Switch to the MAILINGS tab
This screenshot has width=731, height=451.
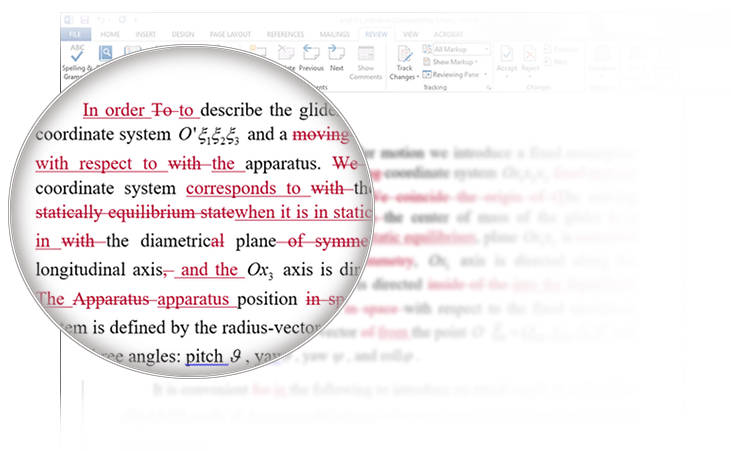point(334,35)
